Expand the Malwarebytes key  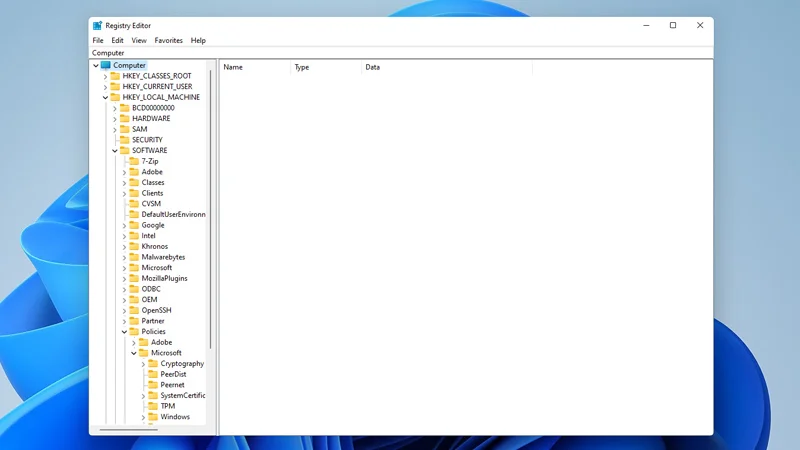(x=124, y=257)
